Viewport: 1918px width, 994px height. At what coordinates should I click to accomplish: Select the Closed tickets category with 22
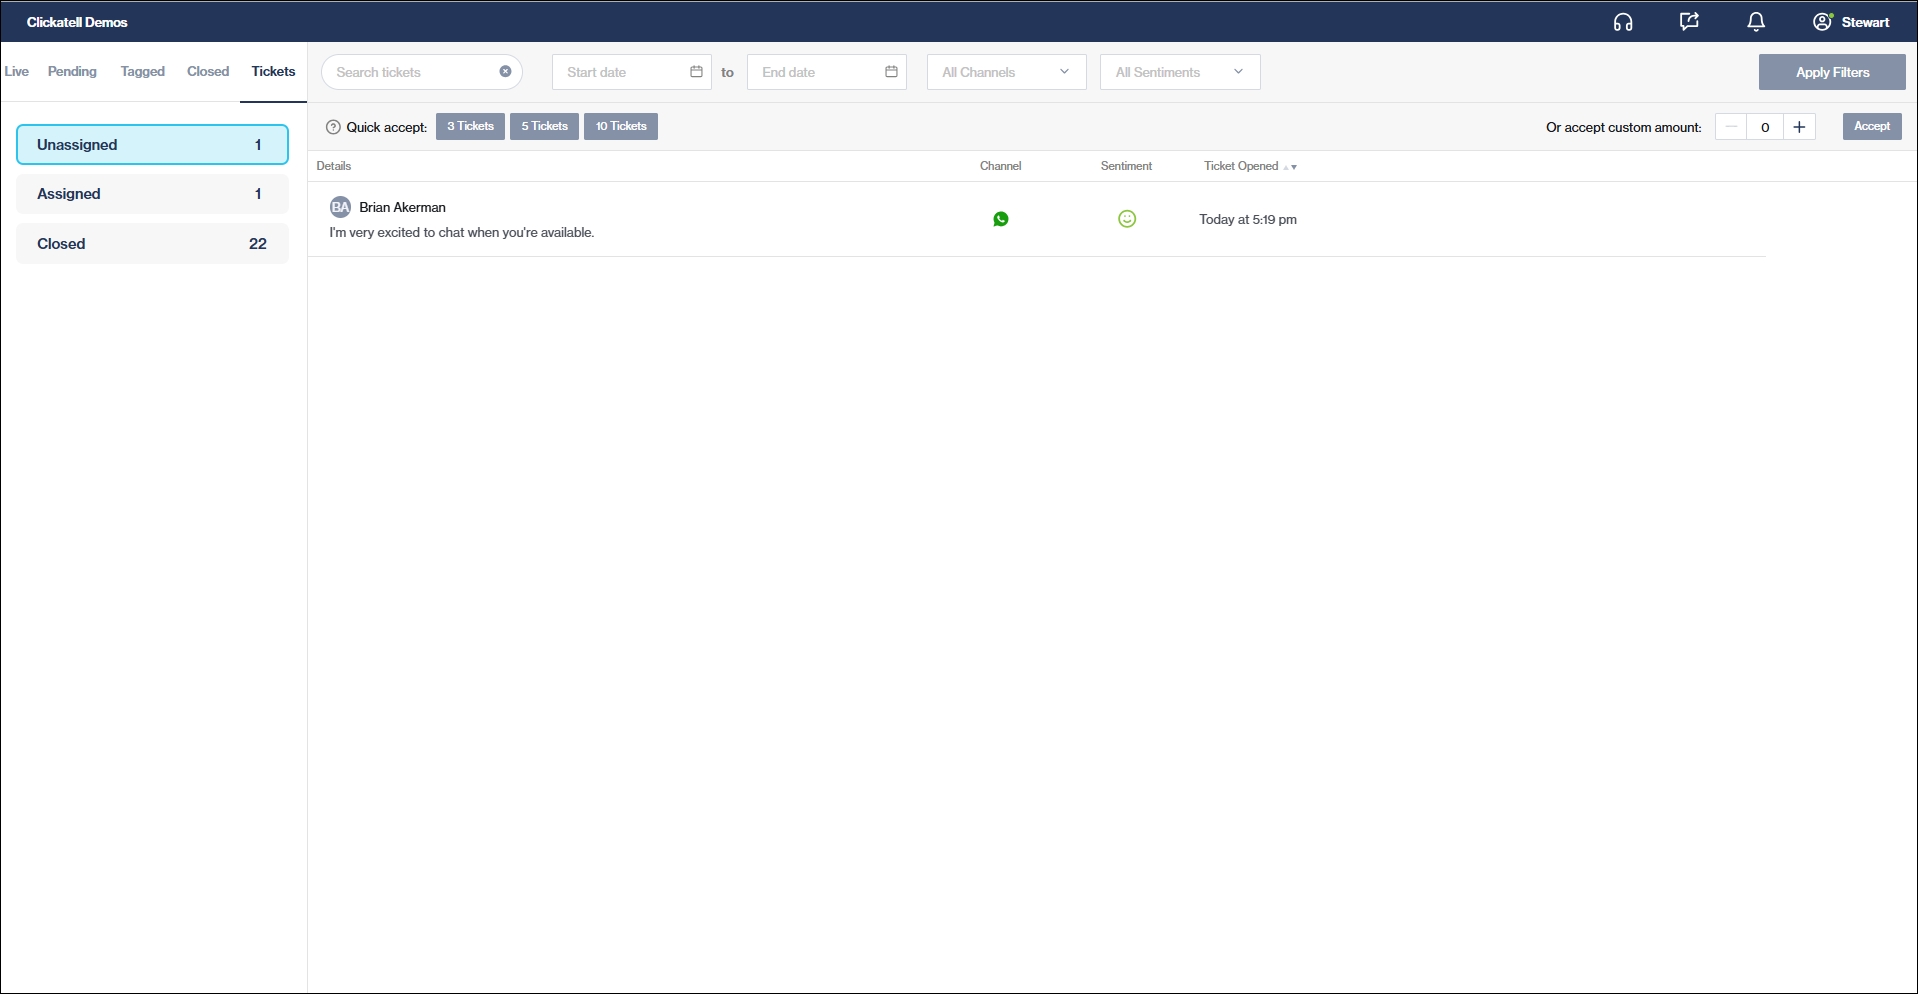click(x=152, y=244)
